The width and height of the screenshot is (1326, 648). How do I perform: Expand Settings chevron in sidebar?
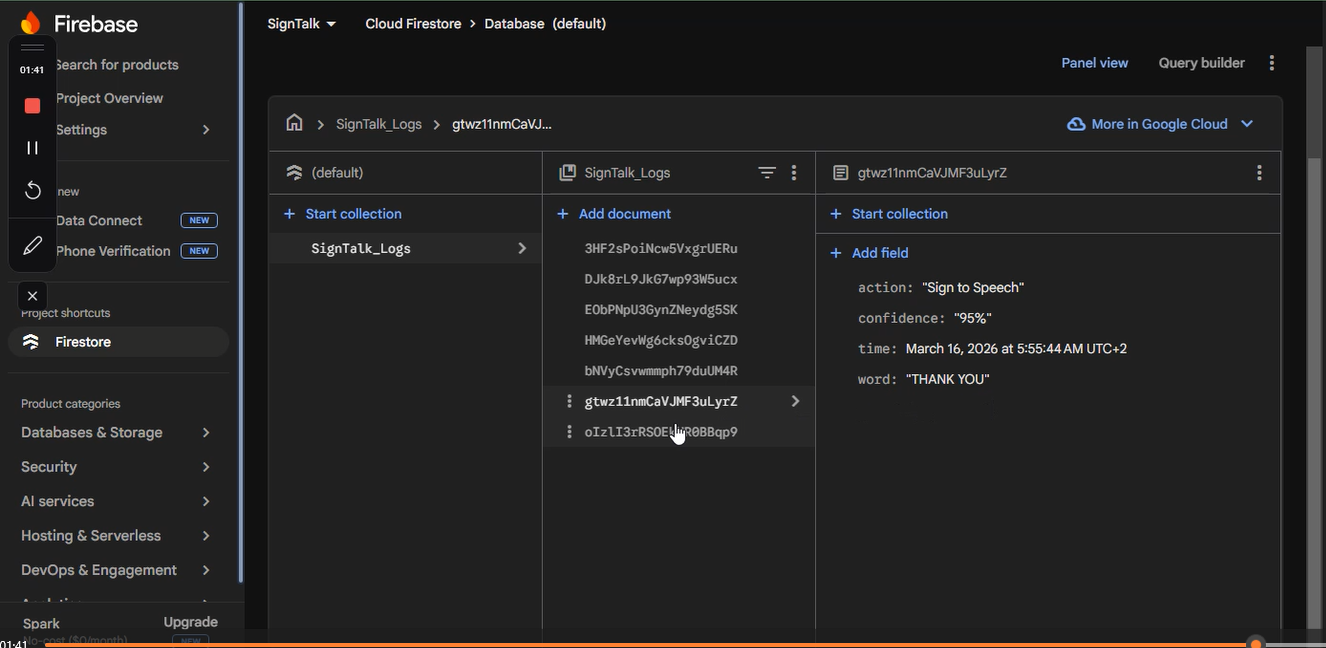[x=206, y=130]
